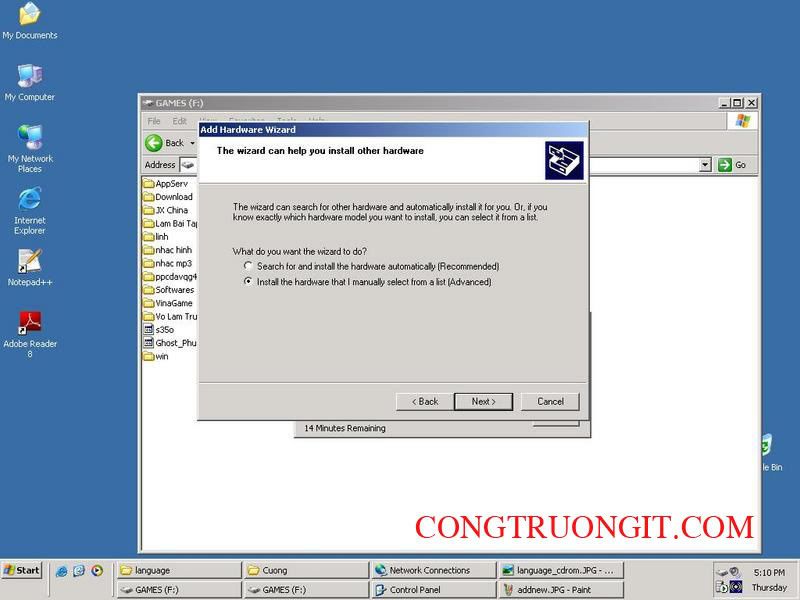Select nhac hinh folder
This screenshot has width=800, height=600.
tap(168, 250)
